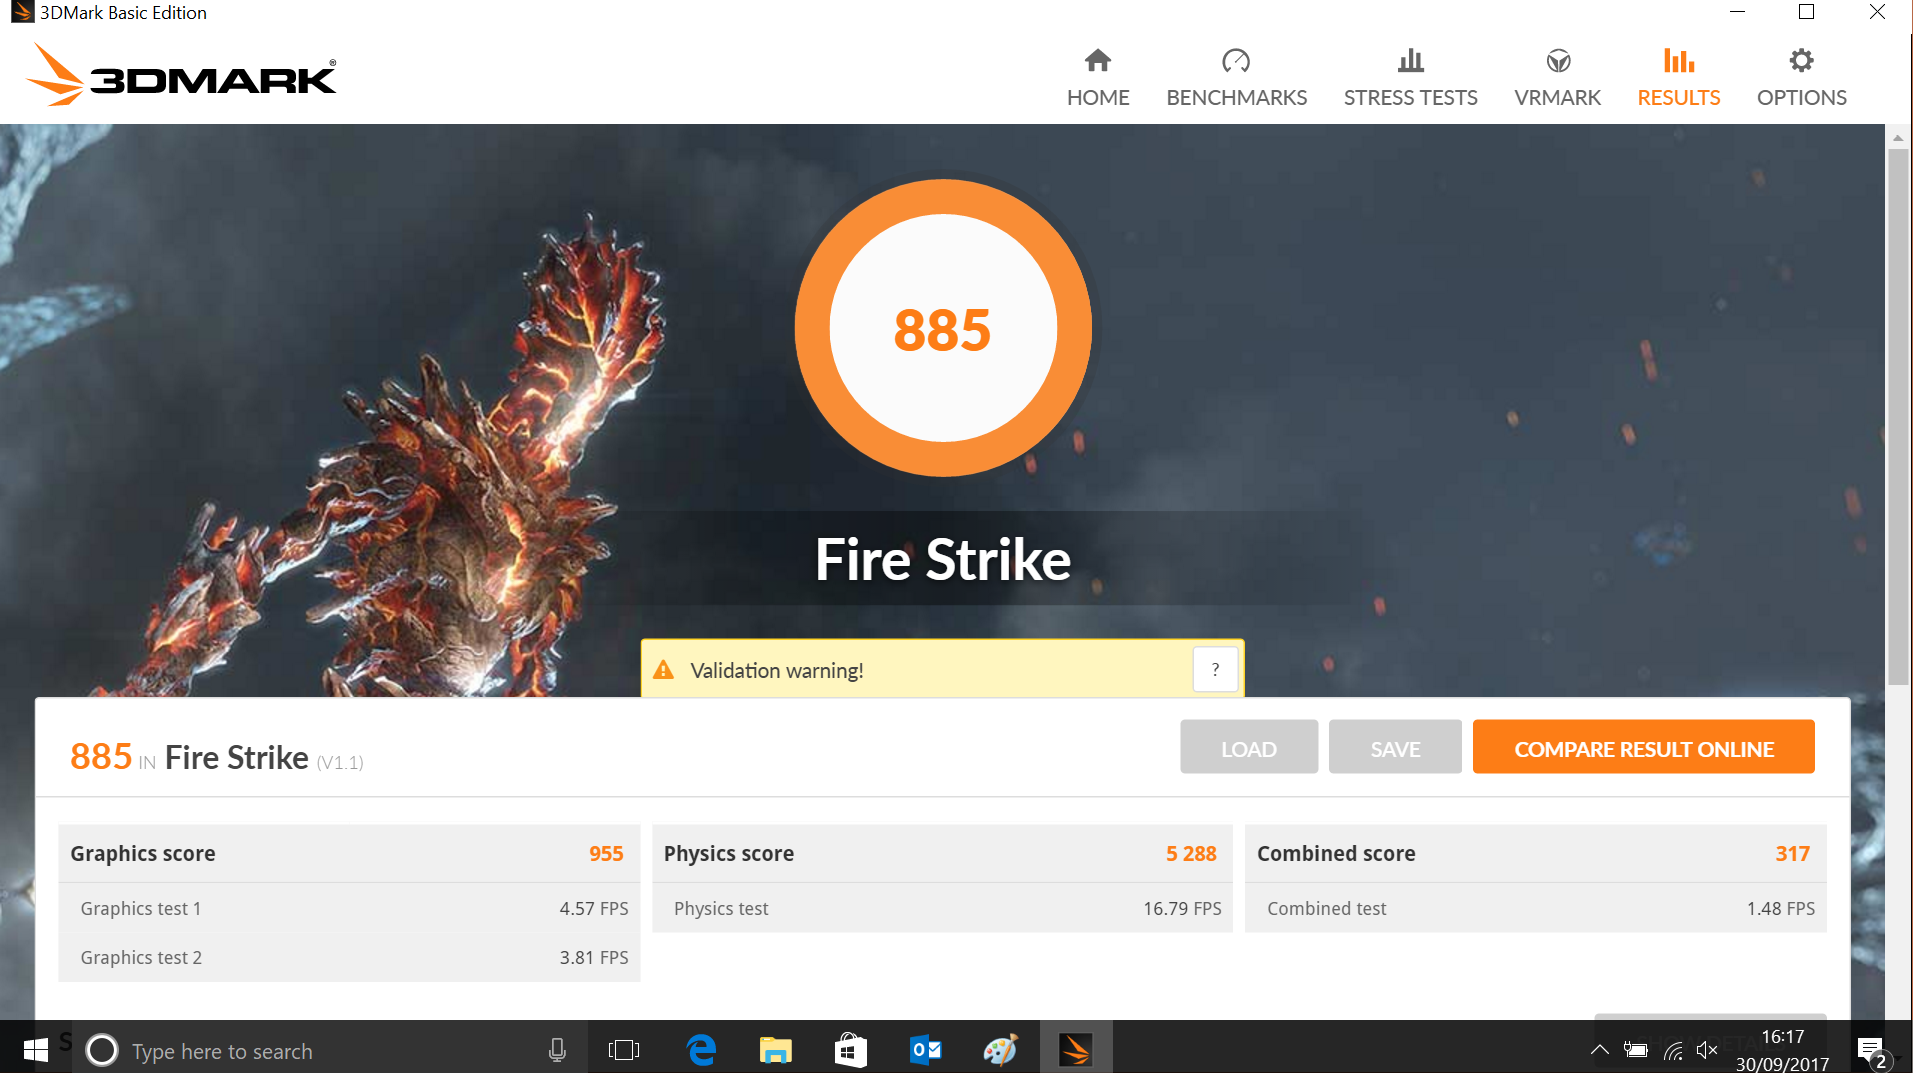The height and width of the screenshot is (1073, 1913).
Task: Click the Validation warning! banner text
Action: pos(777,670)
